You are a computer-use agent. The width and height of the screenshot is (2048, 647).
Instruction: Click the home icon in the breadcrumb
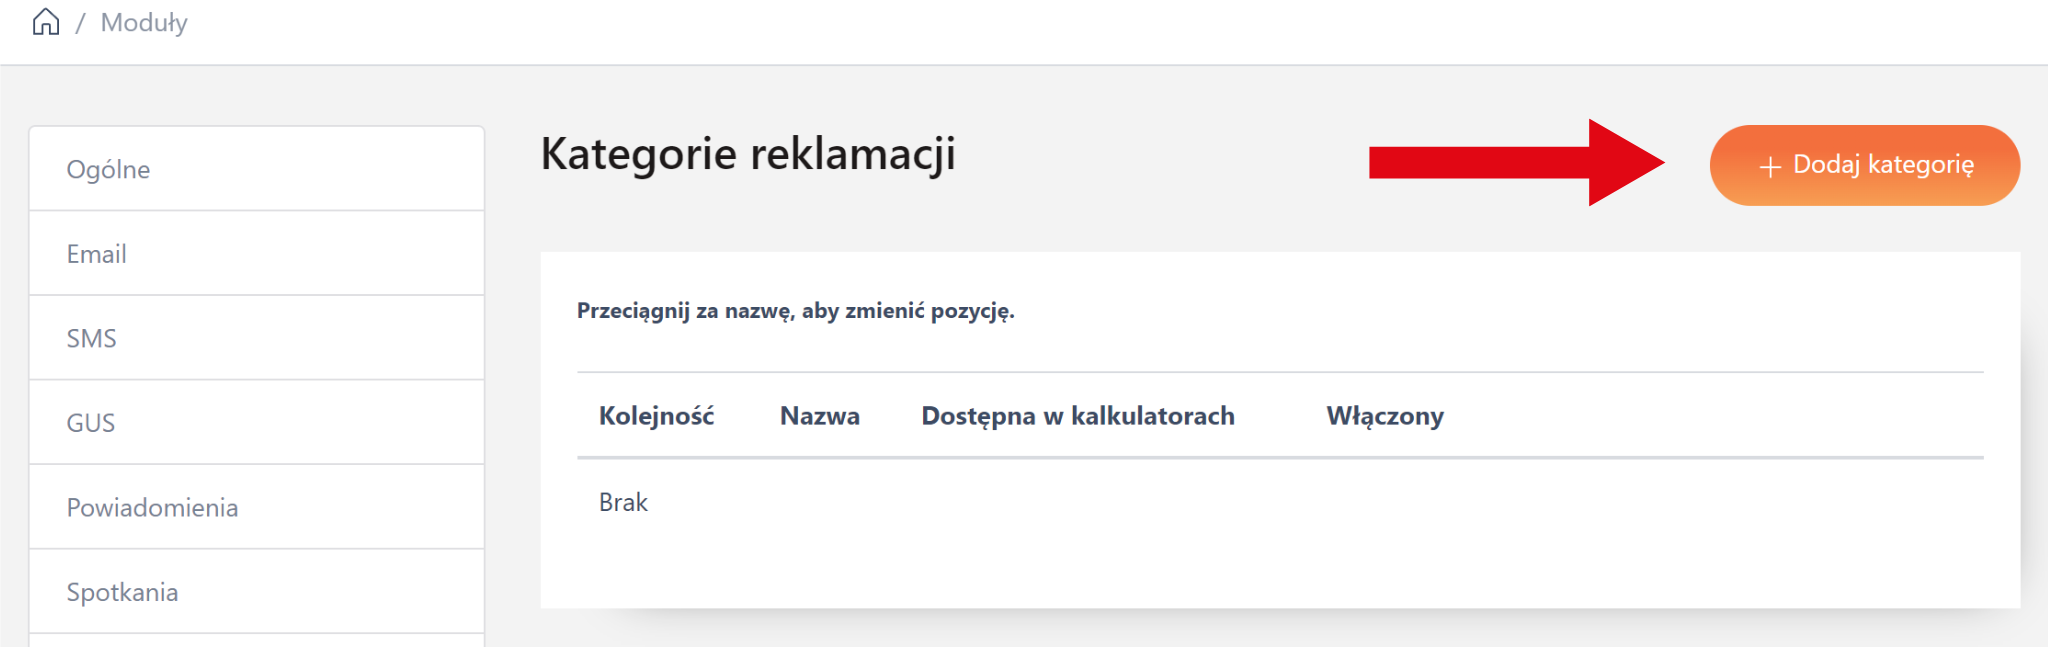[46, 22]
